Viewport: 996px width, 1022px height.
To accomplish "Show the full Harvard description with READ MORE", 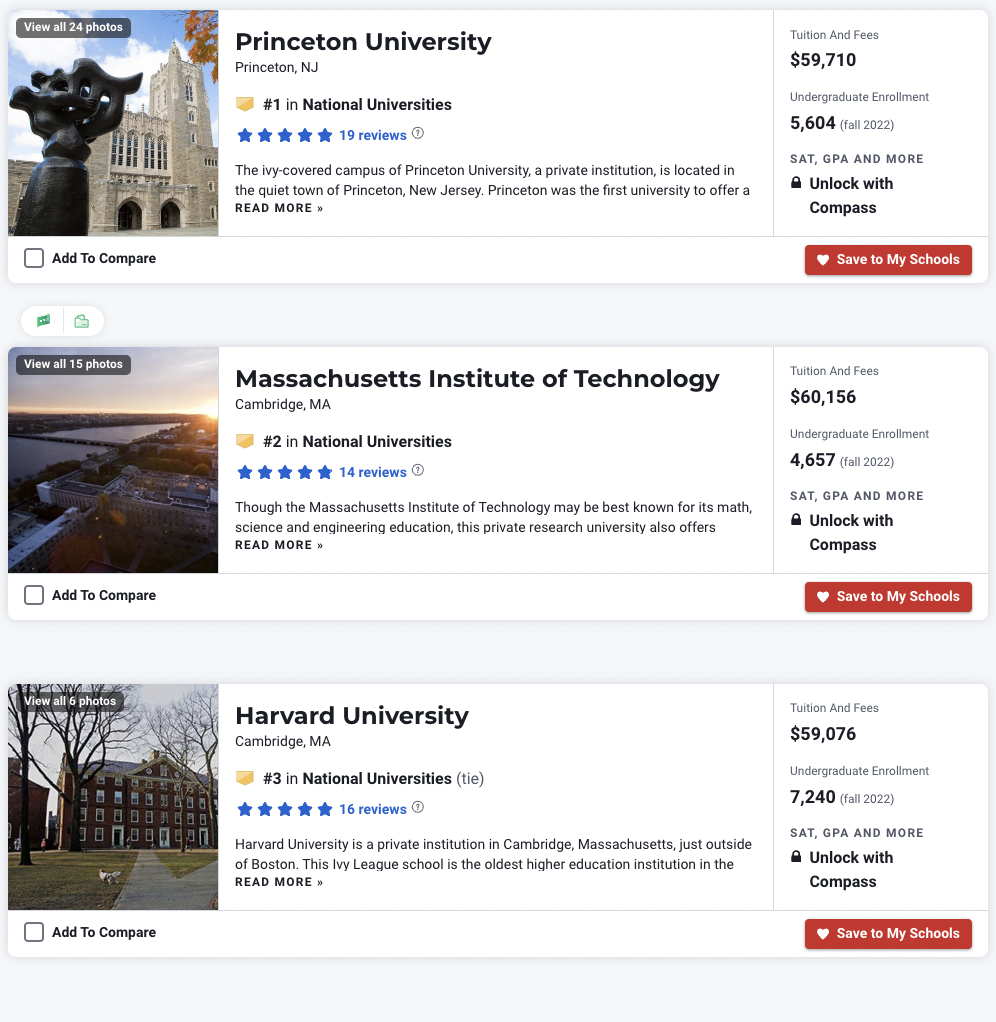I will click(279, 882).
